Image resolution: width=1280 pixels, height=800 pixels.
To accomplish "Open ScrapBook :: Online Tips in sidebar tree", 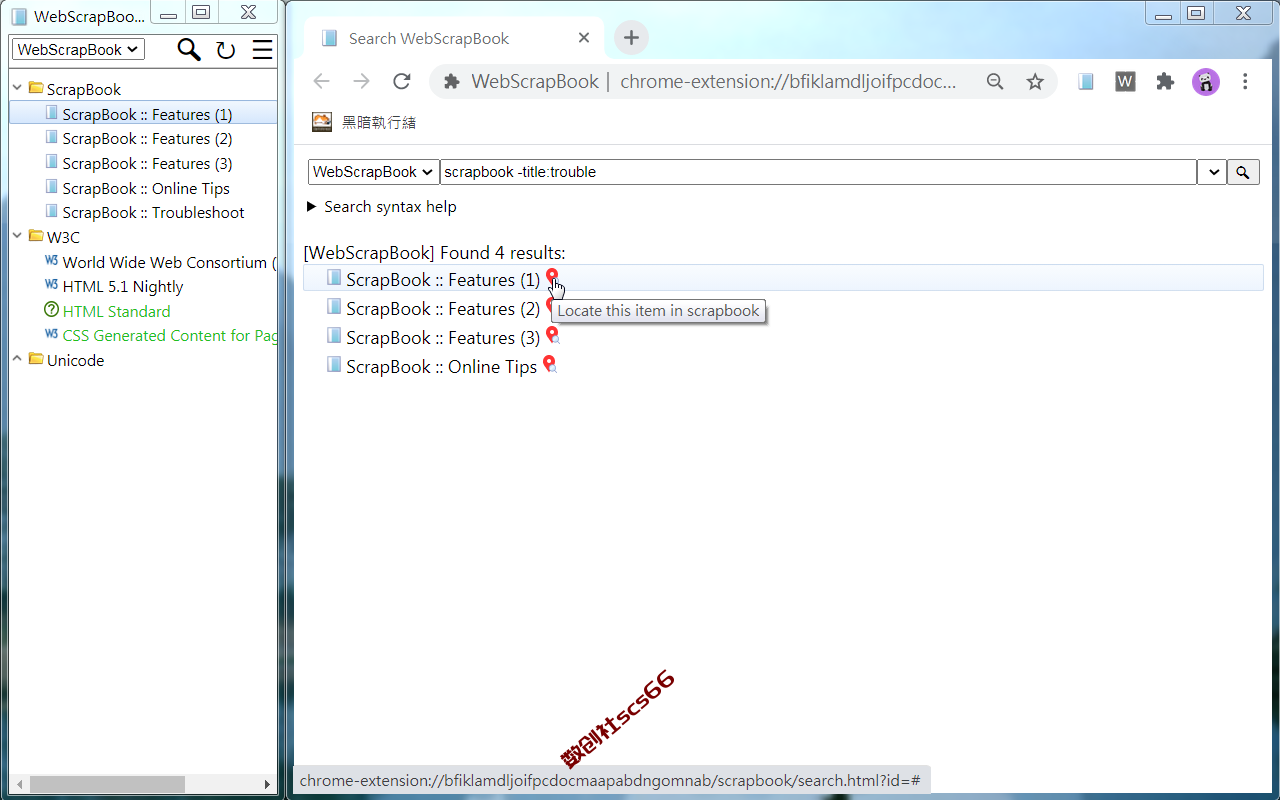I will point(146,188).
